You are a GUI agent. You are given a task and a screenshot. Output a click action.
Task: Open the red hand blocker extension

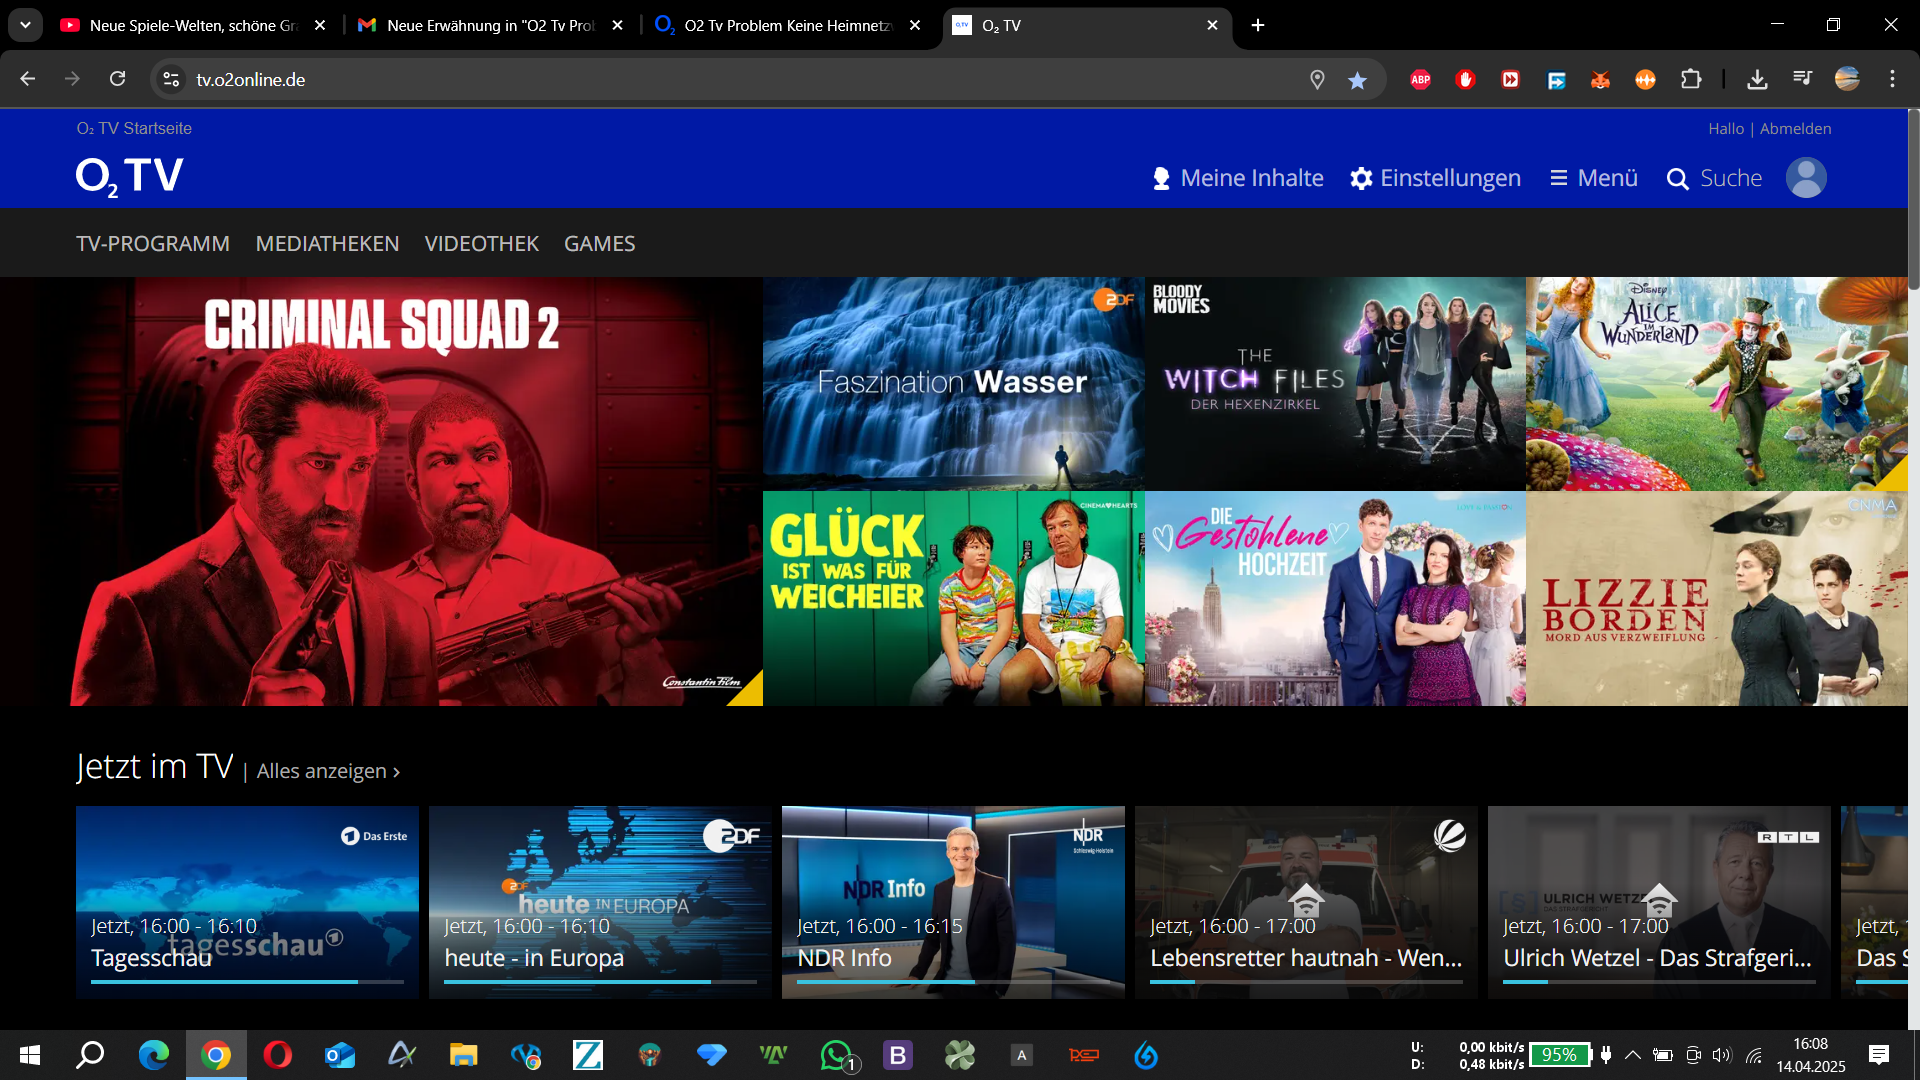tap(1465, 80)
